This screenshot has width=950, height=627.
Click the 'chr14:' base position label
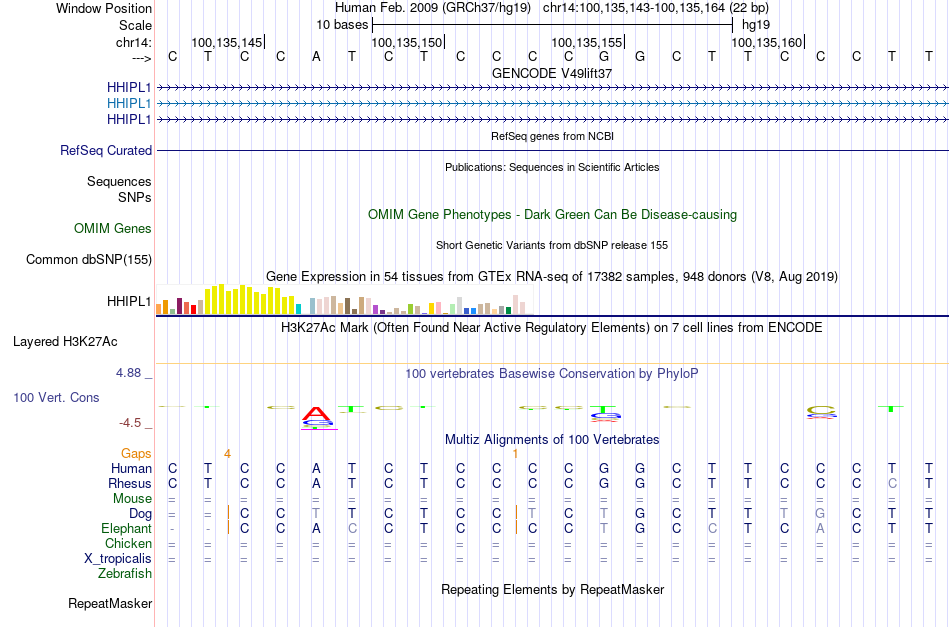(x=134, y=42)
